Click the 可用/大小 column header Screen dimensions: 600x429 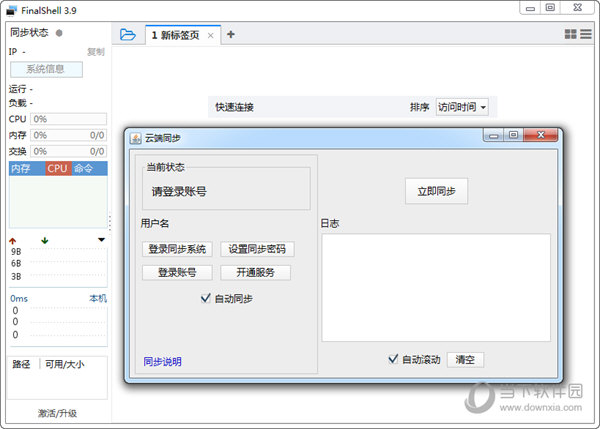click(x=65, y=364)
